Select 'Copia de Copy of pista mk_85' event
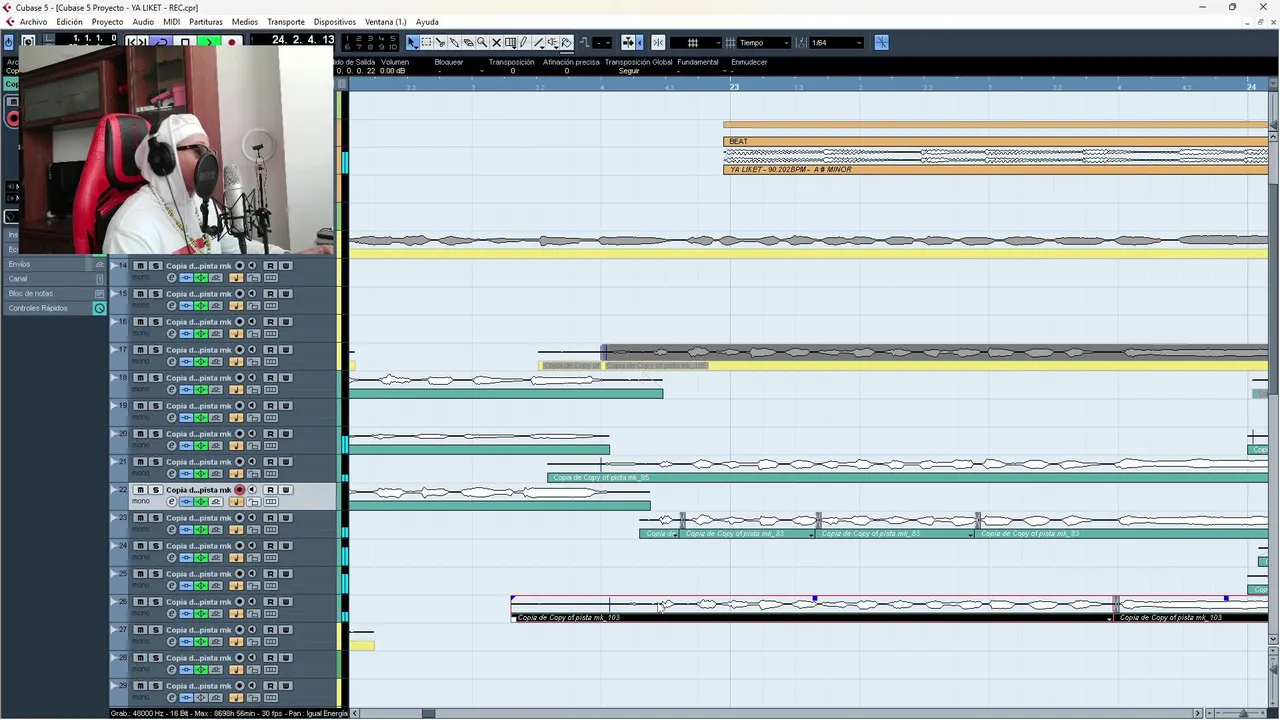The width and height of the screenshot is (1280, 720). (908, 470)
